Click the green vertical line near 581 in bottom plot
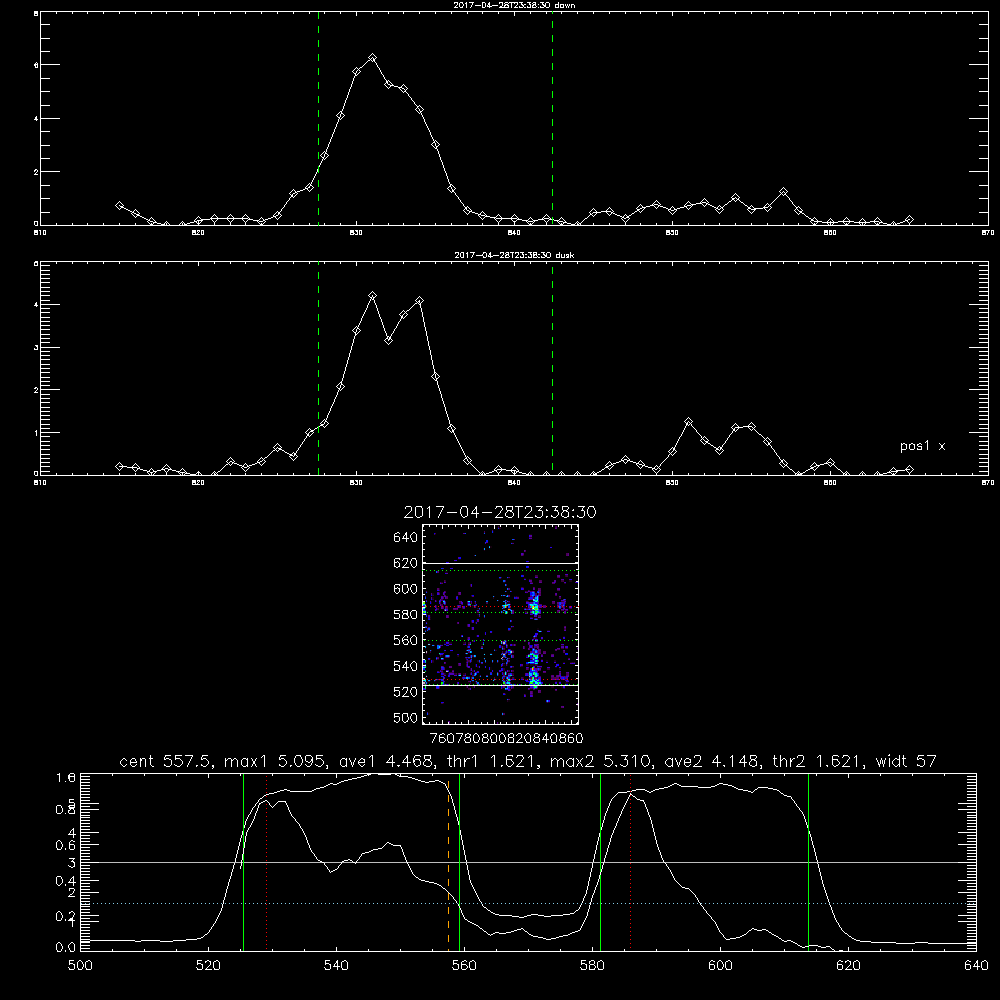 (x=600, y=862)
